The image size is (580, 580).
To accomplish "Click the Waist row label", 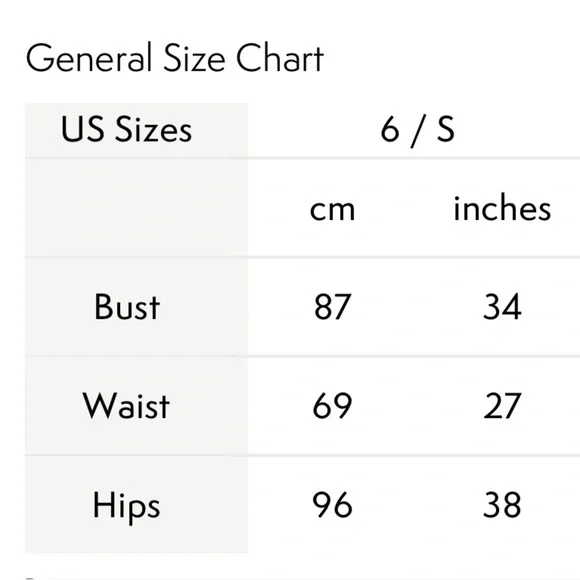I will coord(126,405).
